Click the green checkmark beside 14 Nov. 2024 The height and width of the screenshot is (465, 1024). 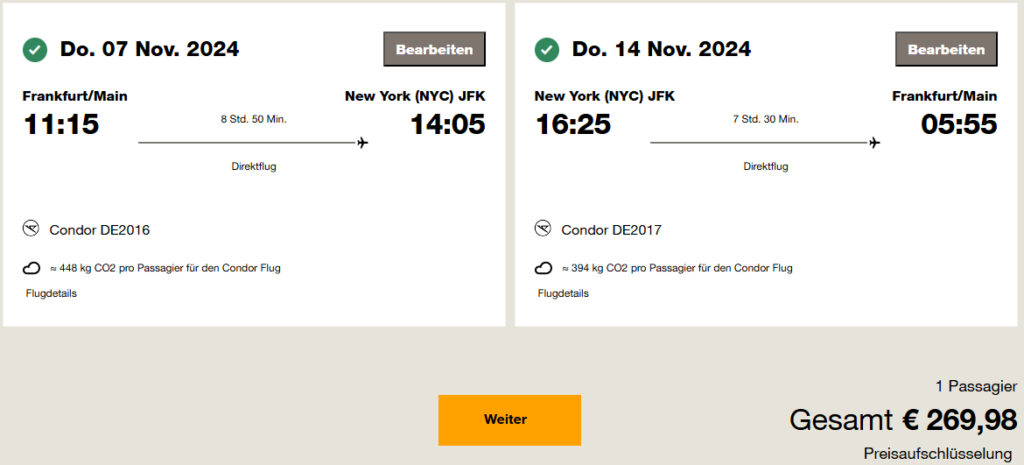[547, 49]
